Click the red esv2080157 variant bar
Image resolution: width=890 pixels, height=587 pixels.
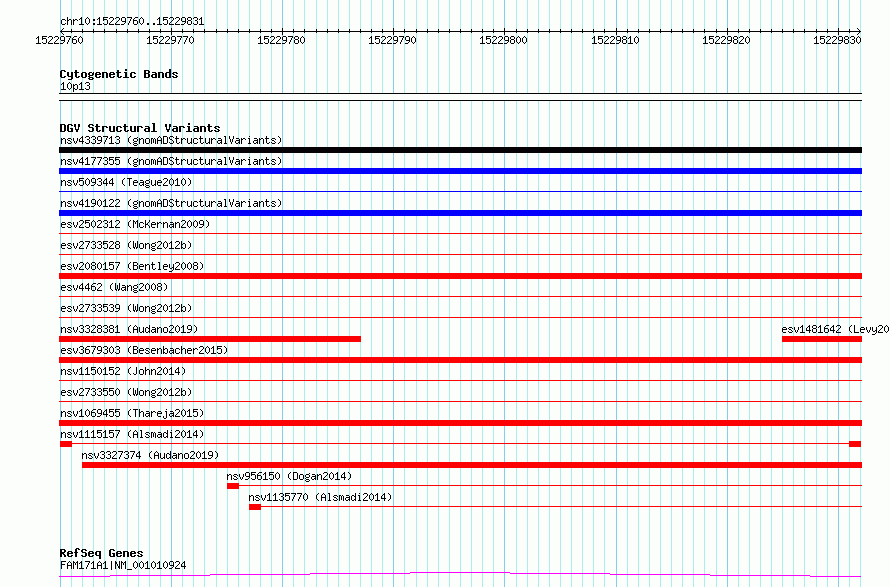(x=460, y=276)
